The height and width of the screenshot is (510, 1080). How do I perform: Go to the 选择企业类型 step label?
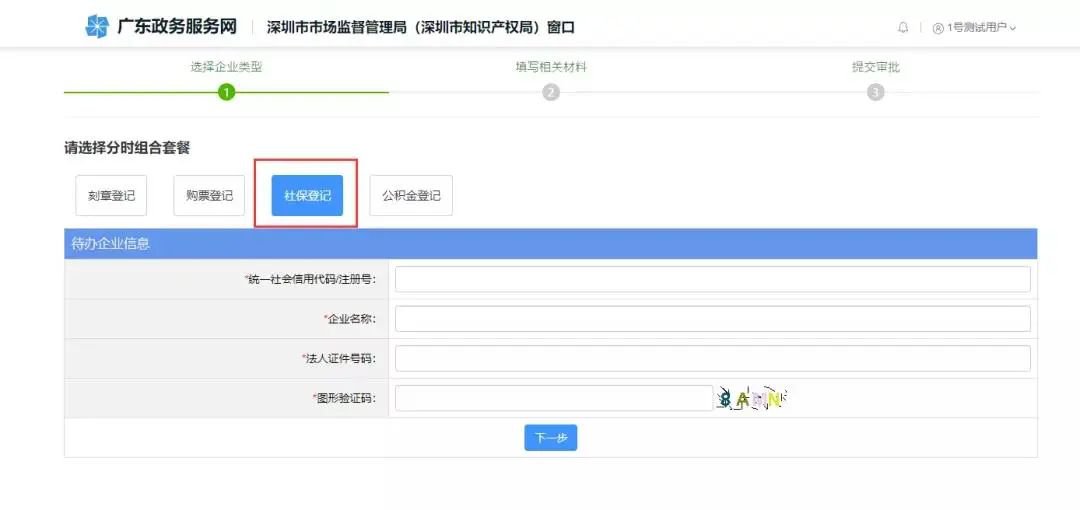[226, 67]
